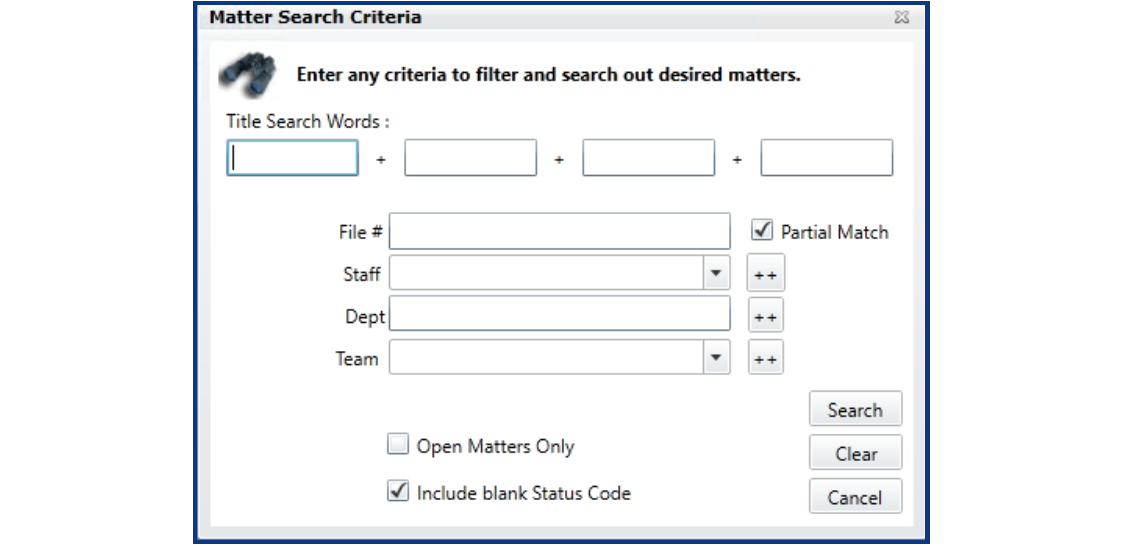This screenshot has width=1124, height=545.
Task: Close the Matter Search Criteria dialog
Action: (x=902, y=17)
